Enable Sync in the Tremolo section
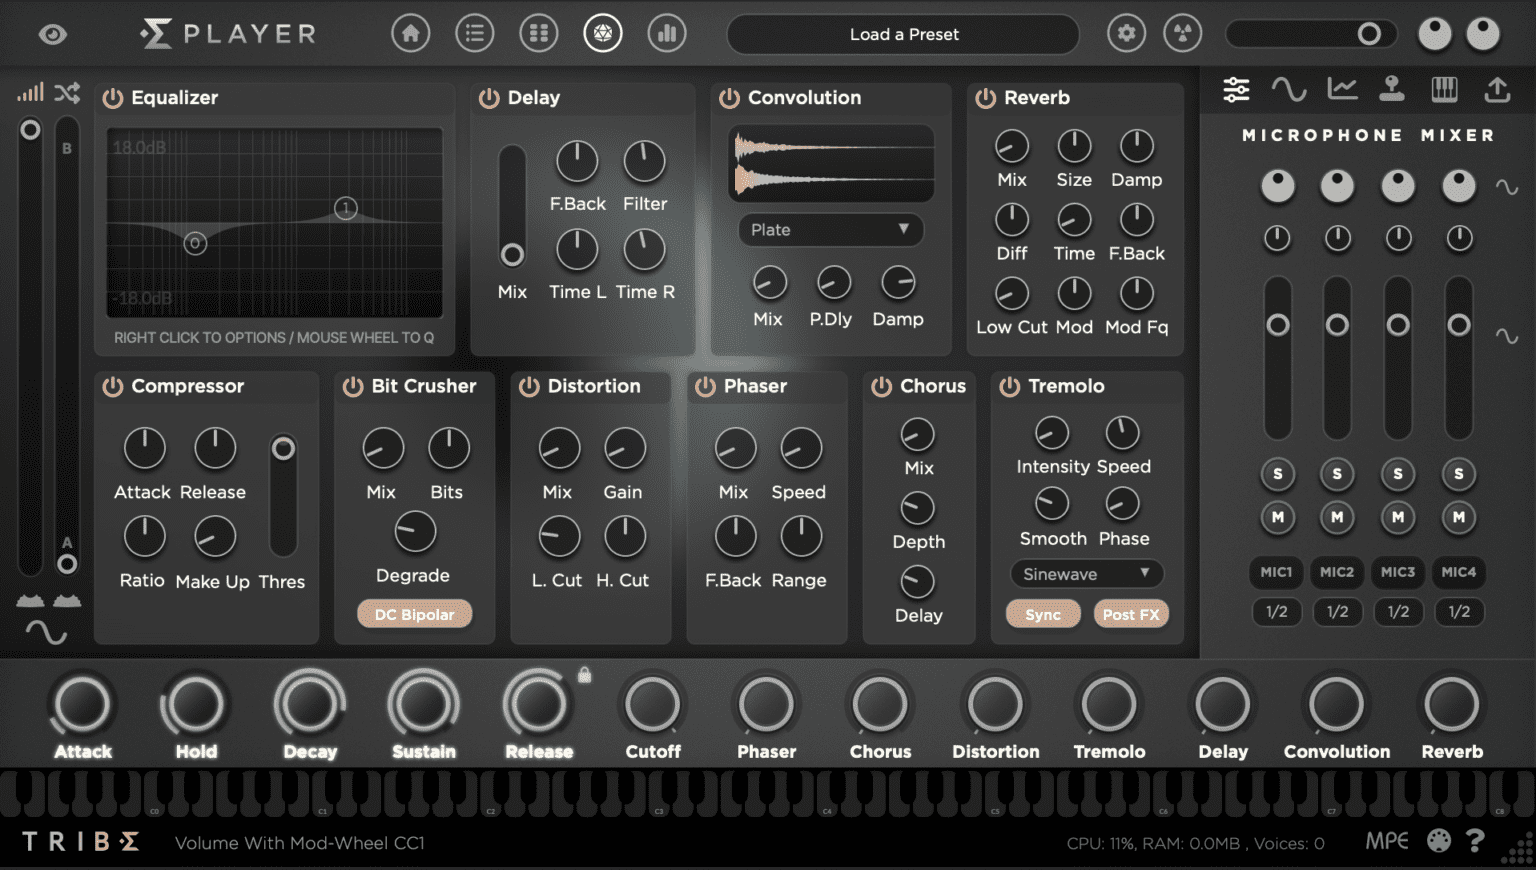This screenshot has height=870, width=1536. click(1043, 613)
